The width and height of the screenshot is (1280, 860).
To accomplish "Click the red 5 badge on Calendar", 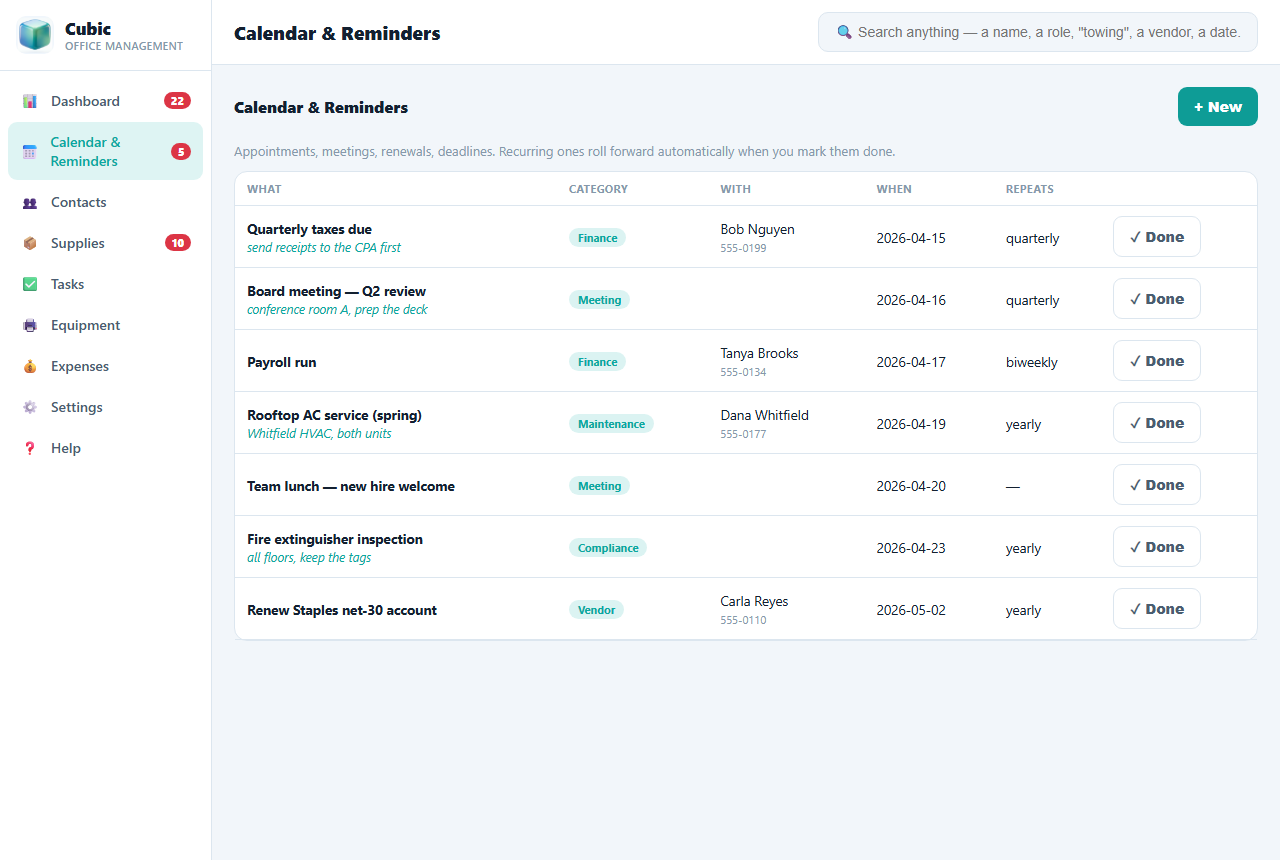I will pos(180,152).
